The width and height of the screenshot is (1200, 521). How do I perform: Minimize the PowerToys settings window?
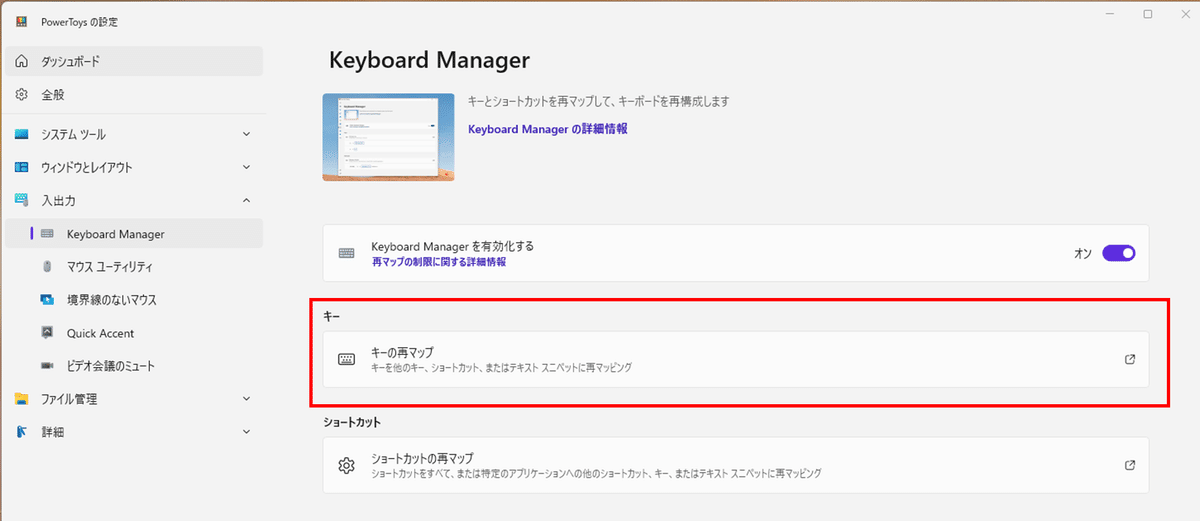click(x=1111, y=14)
